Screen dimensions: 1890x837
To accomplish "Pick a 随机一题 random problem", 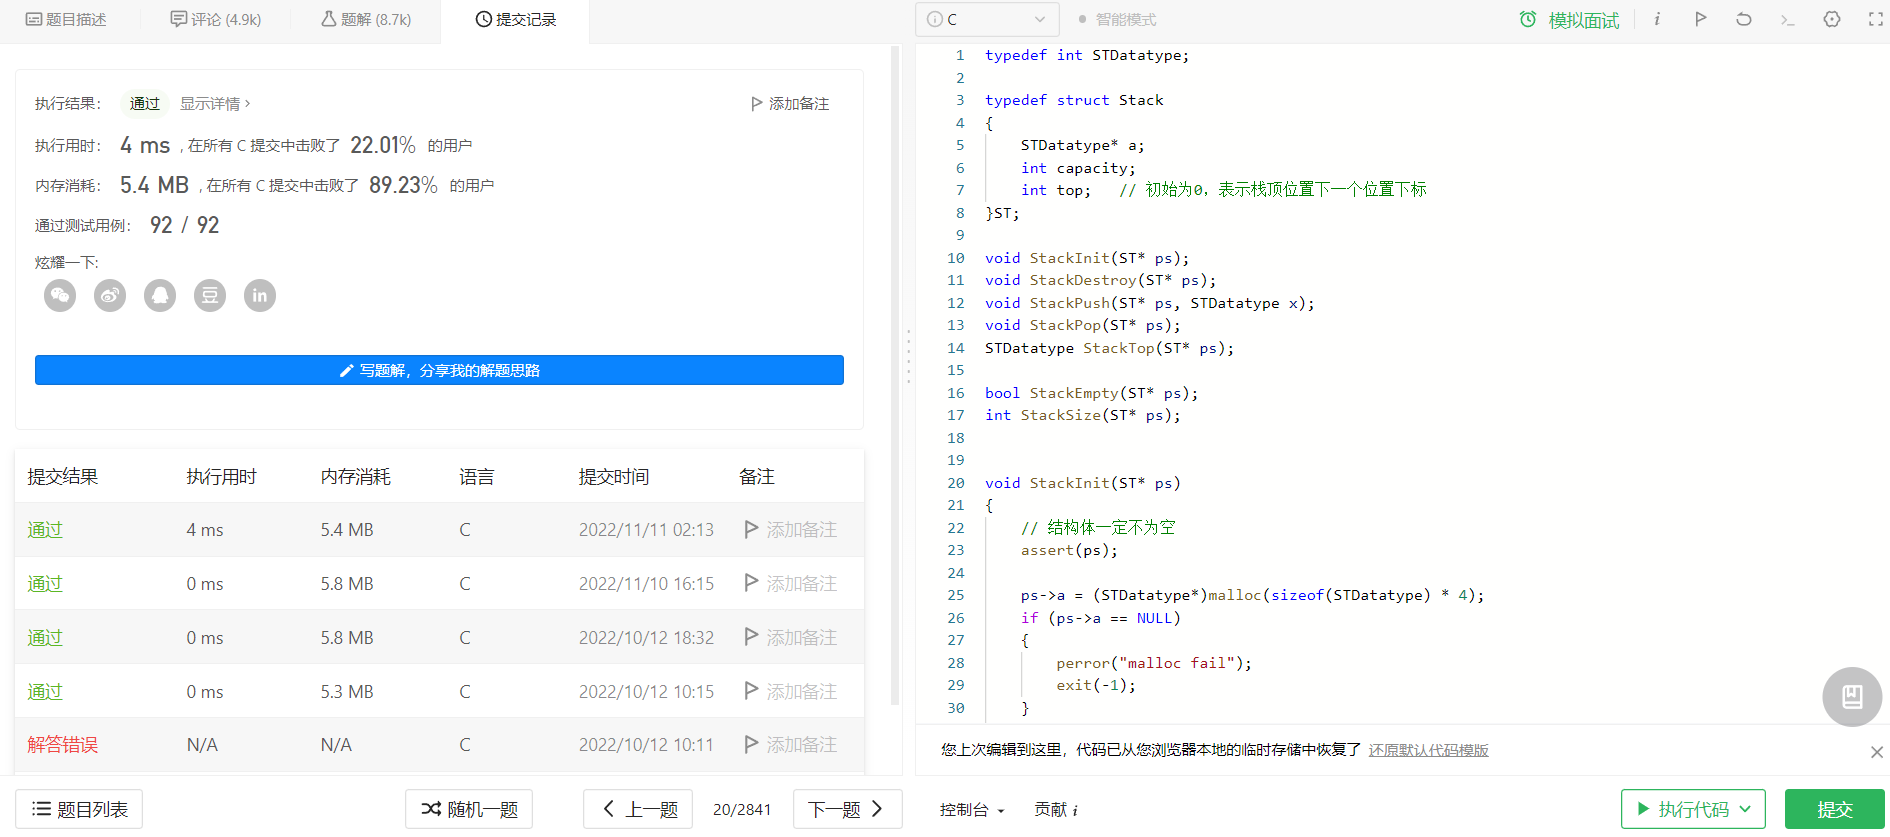I will pyautogui.click(x=469, y=809).
